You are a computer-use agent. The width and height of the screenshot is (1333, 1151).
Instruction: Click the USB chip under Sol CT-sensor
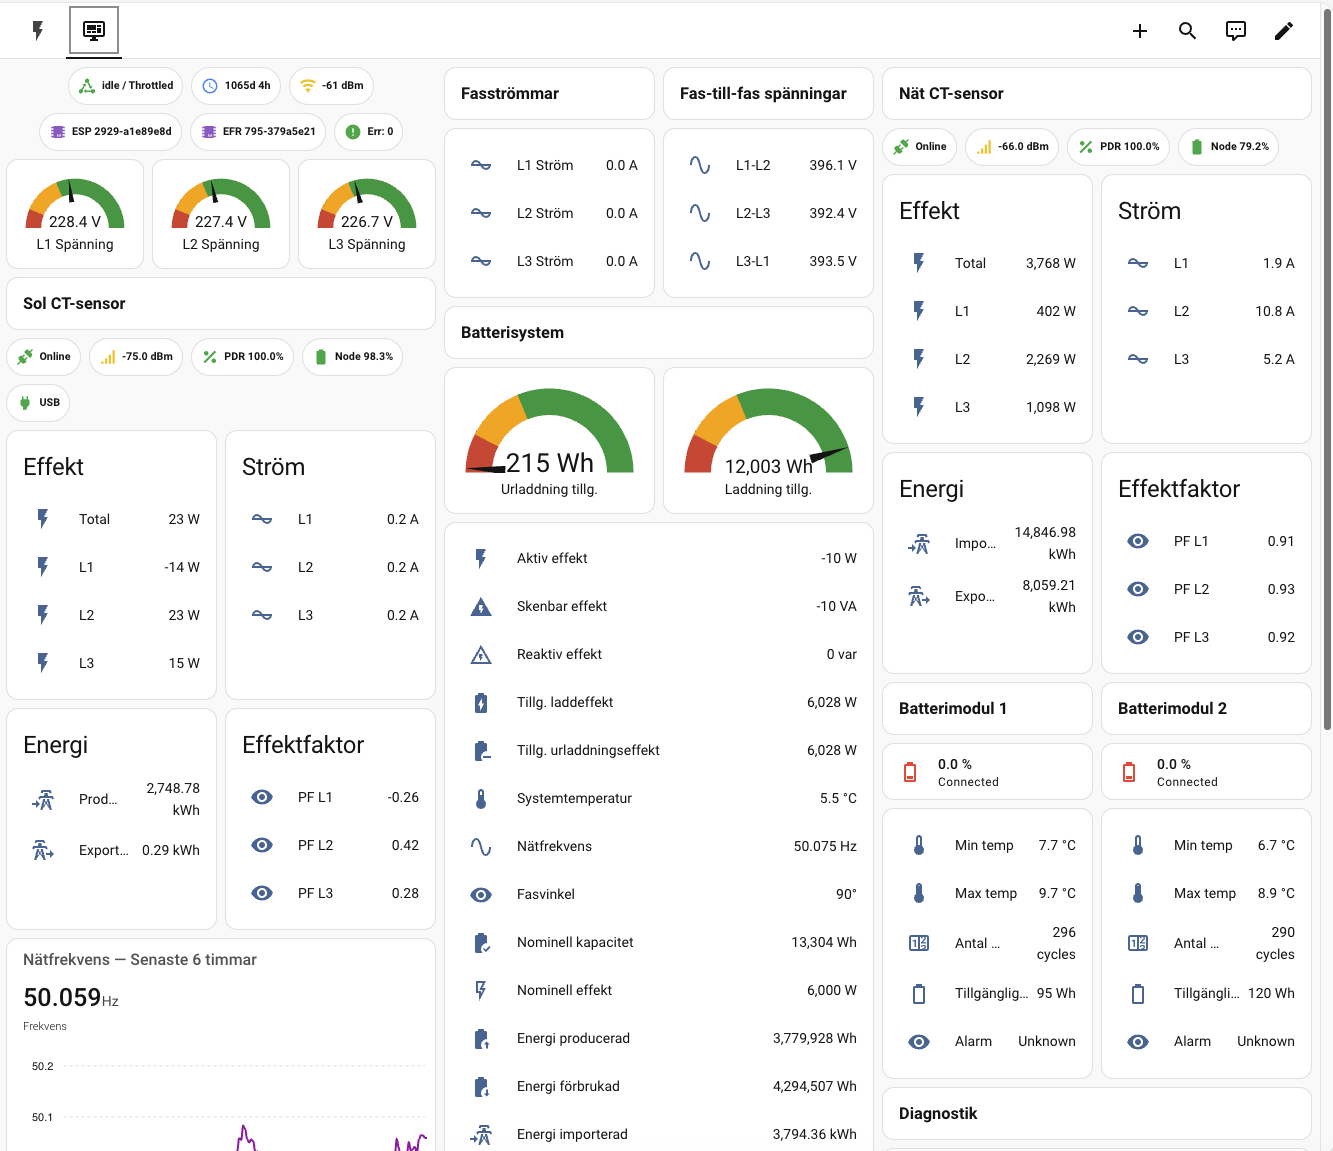coord(39,402)
